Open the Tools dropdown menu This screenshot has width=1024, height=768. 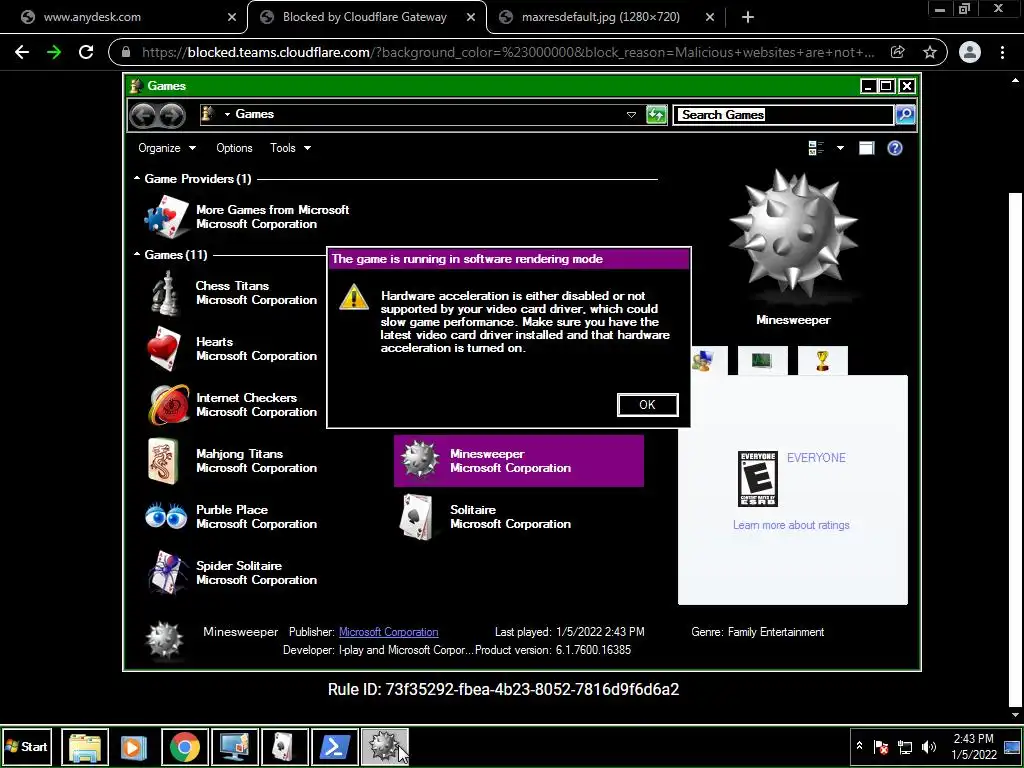click(x=291, y=148)
